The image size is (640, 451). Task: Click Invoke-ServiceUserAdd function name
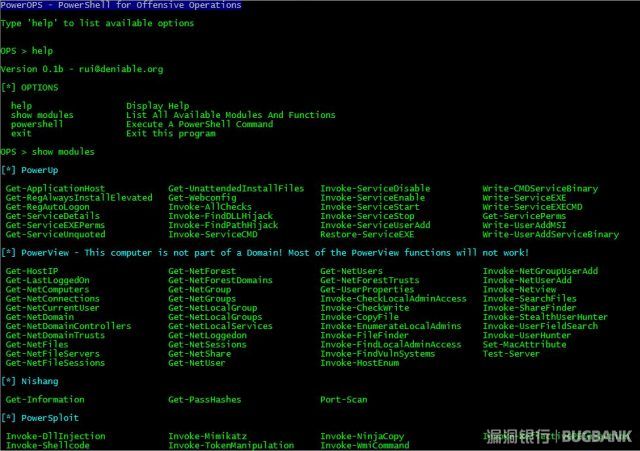[x=375, y=225]
